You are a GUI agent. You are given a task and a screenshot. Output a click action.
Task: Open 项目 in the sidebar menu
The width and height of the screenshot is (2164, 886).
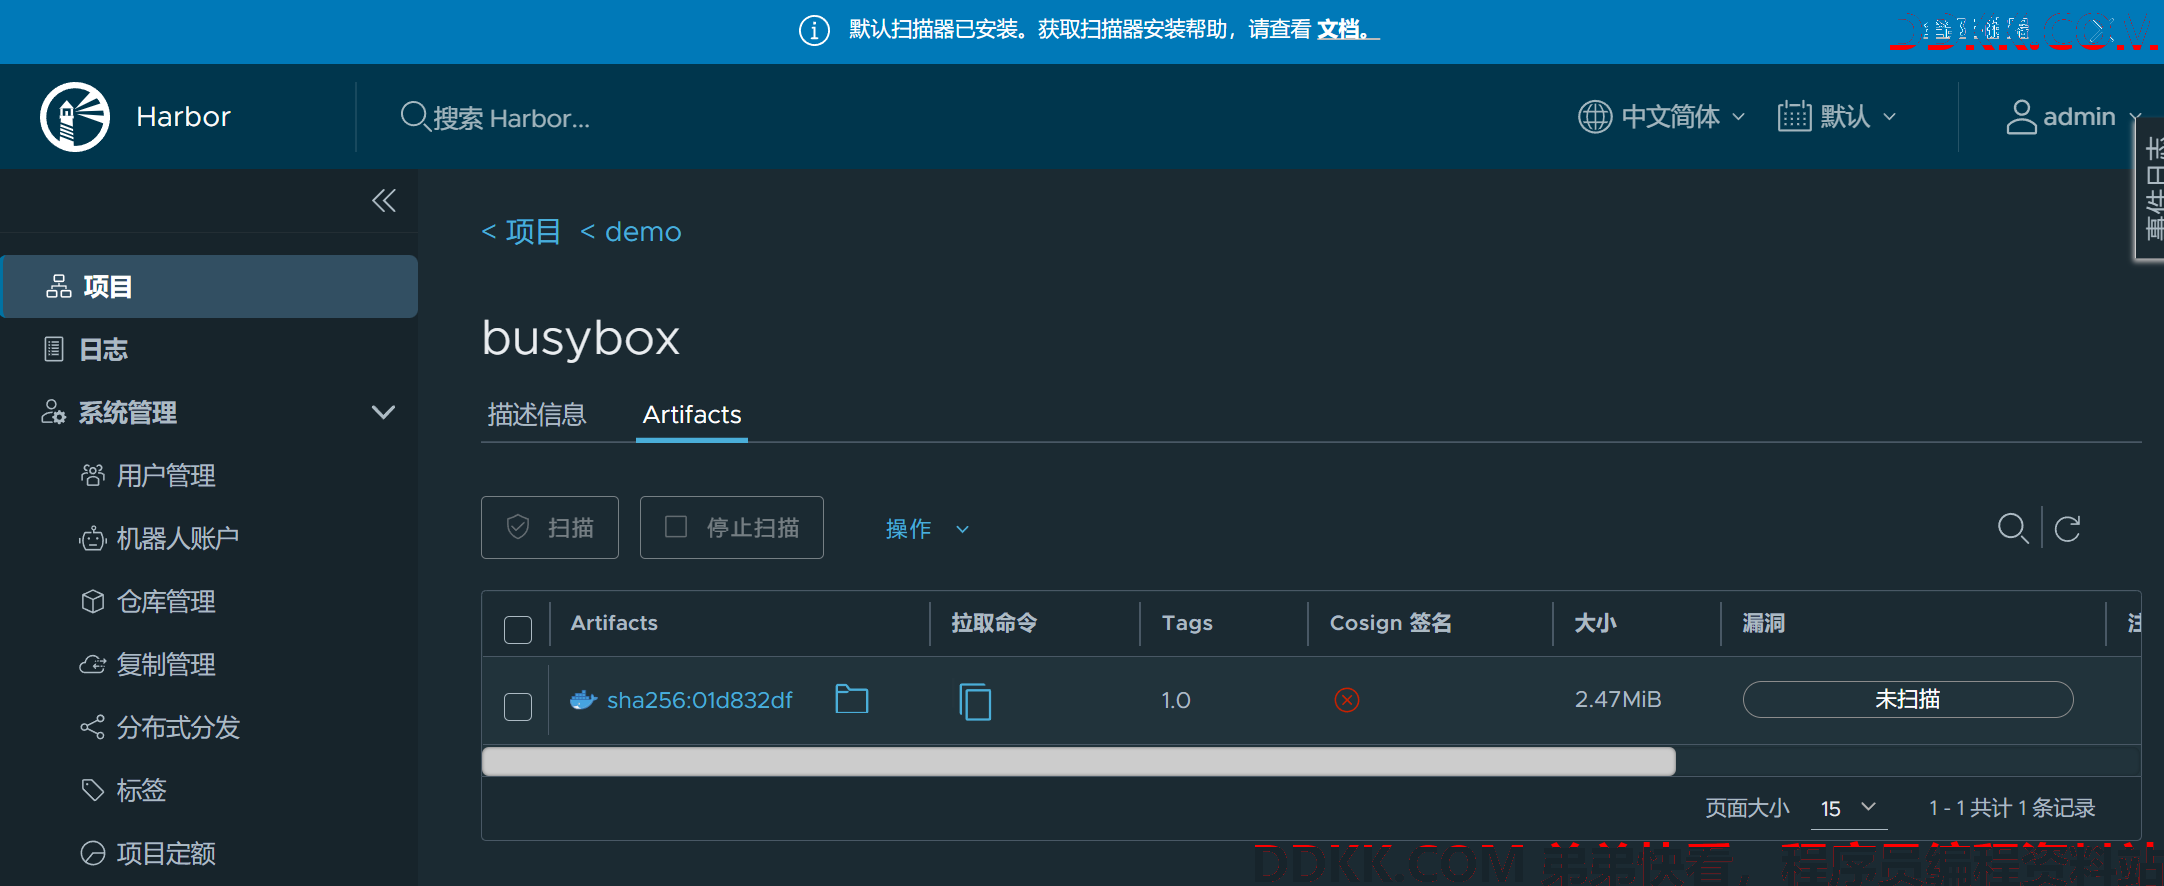(x=210, y=287)
